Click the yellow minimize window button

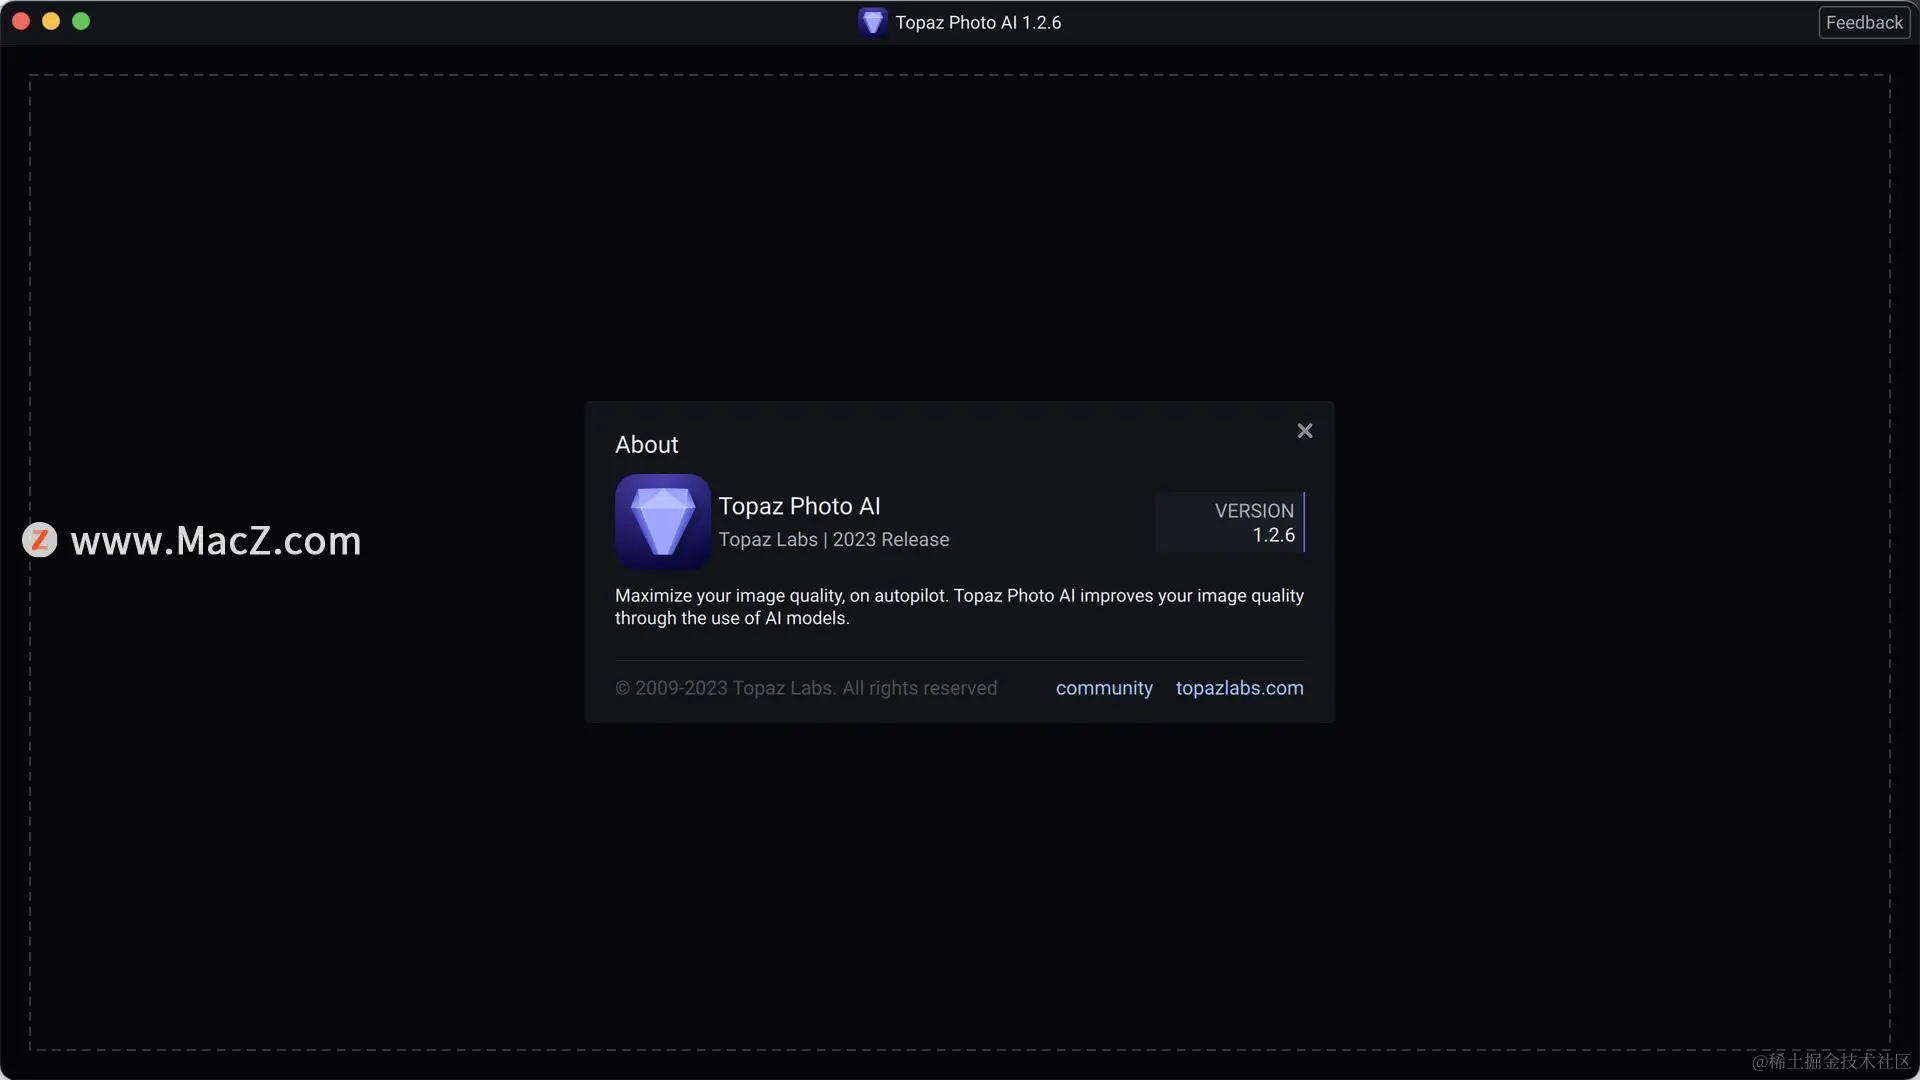[51, 21]
